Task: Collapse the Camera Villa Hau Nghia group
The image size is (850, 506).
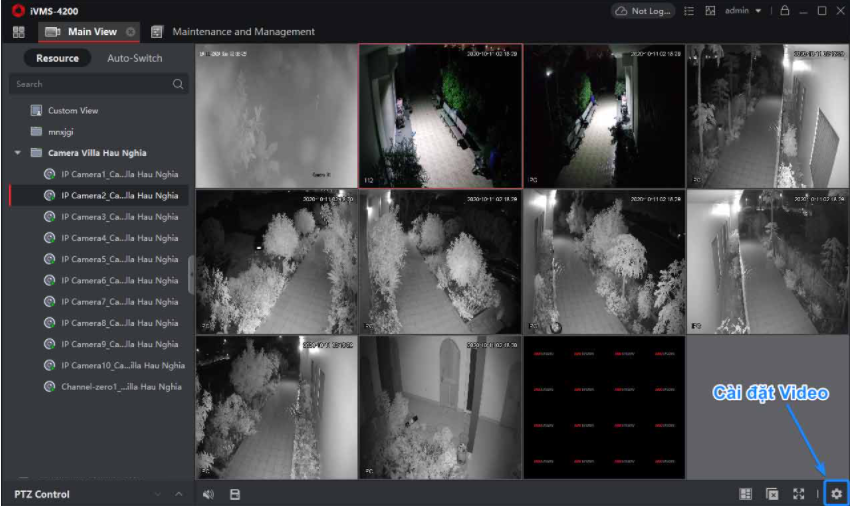Action: [x=18, y=153]
